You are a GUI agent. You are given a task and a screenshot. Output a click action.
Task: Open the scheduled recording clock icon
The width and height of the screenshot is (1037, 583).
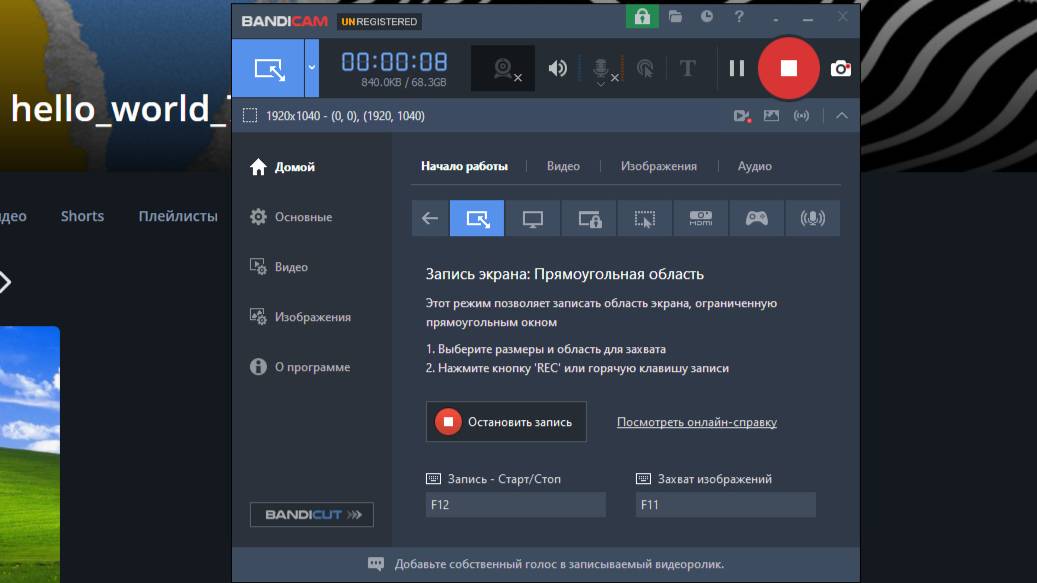coord(707,17)
